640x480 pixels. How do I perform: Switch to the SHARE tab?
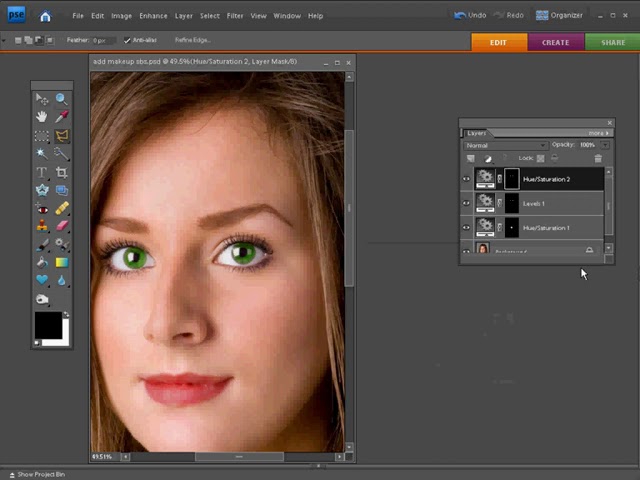(x=613, y=42)
